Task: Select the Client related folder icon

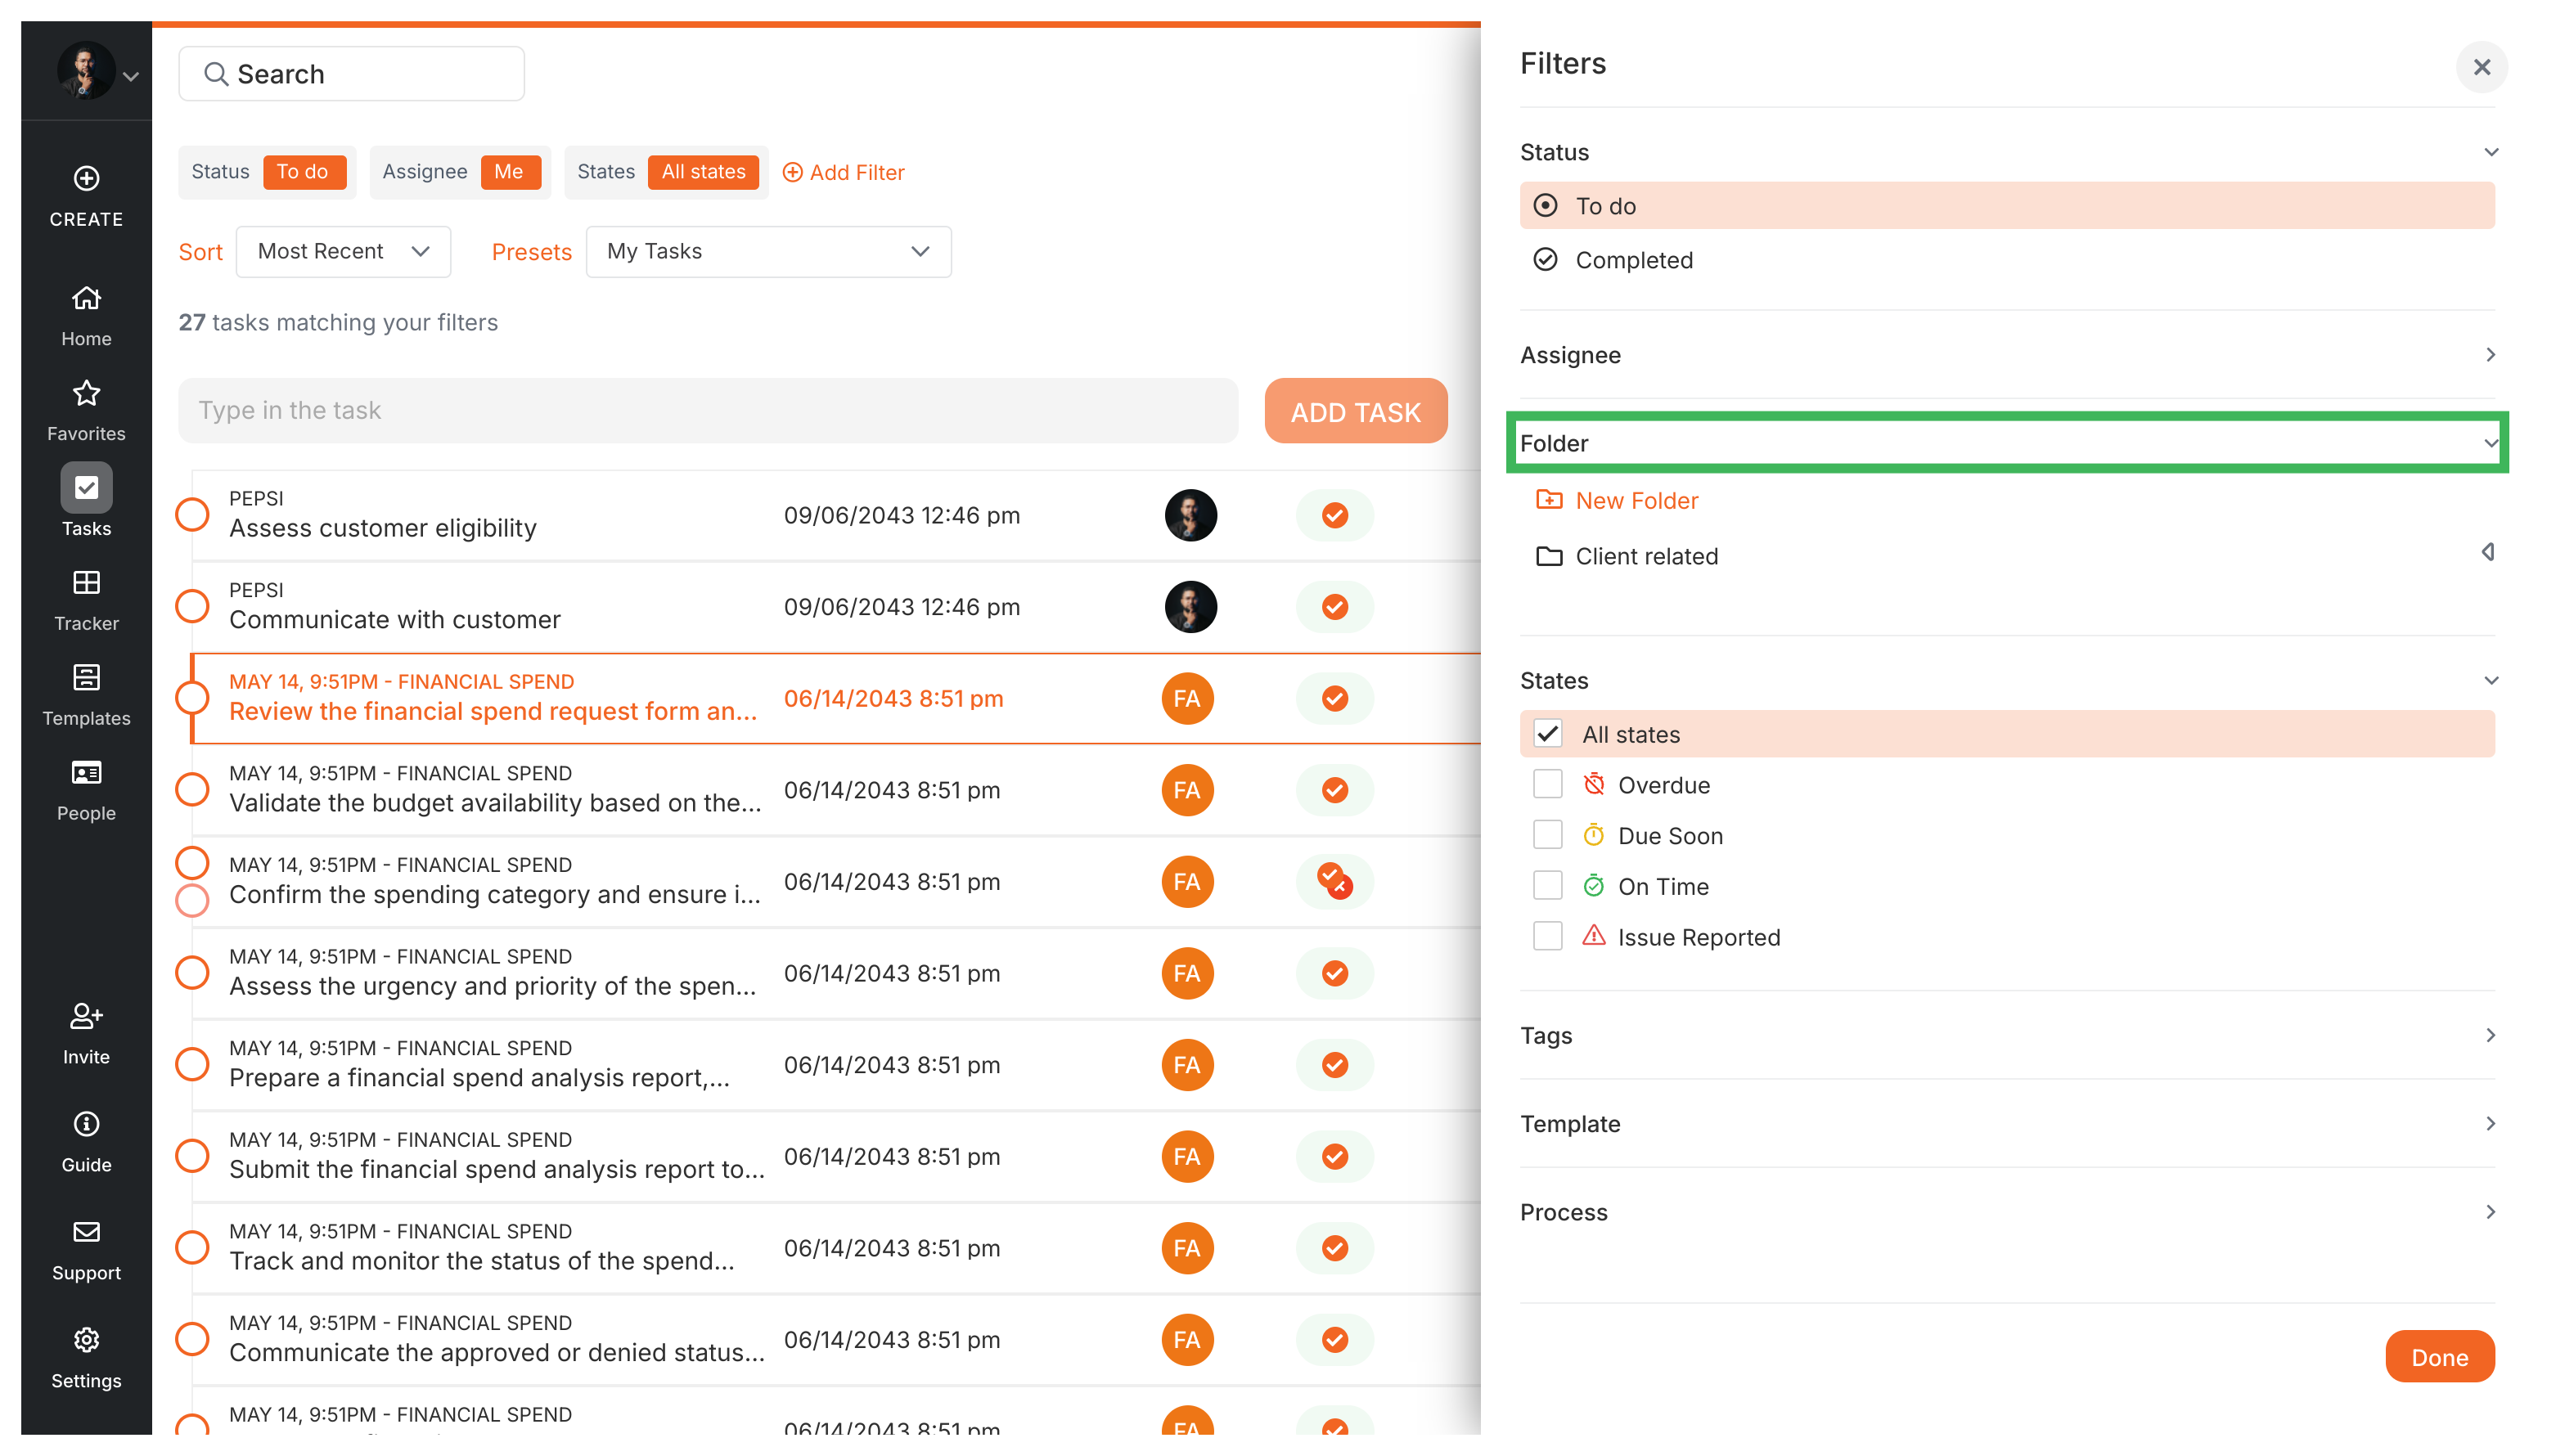Action: [x=1549, y=555]
